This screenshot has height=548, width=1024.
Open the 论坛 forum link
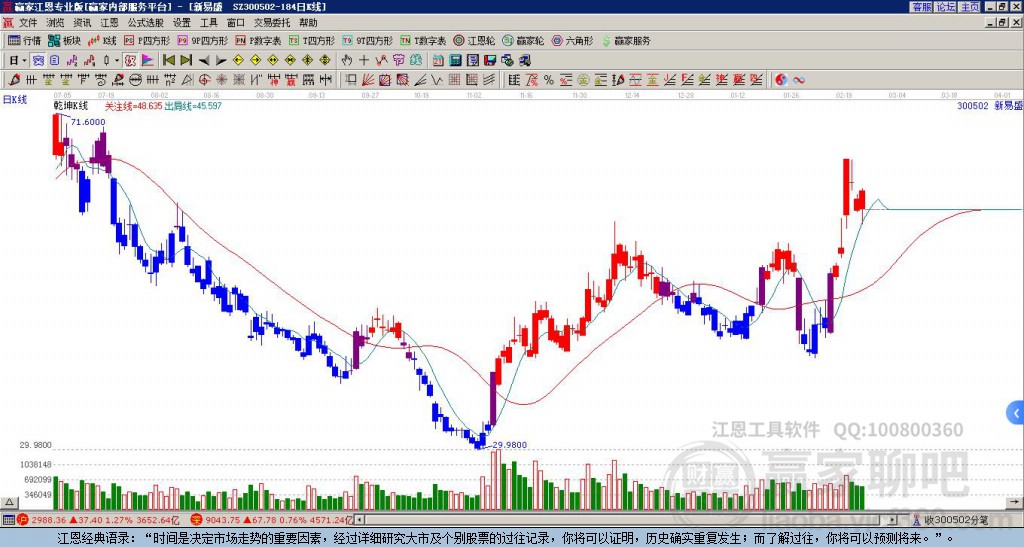click(x=946, y=7)
